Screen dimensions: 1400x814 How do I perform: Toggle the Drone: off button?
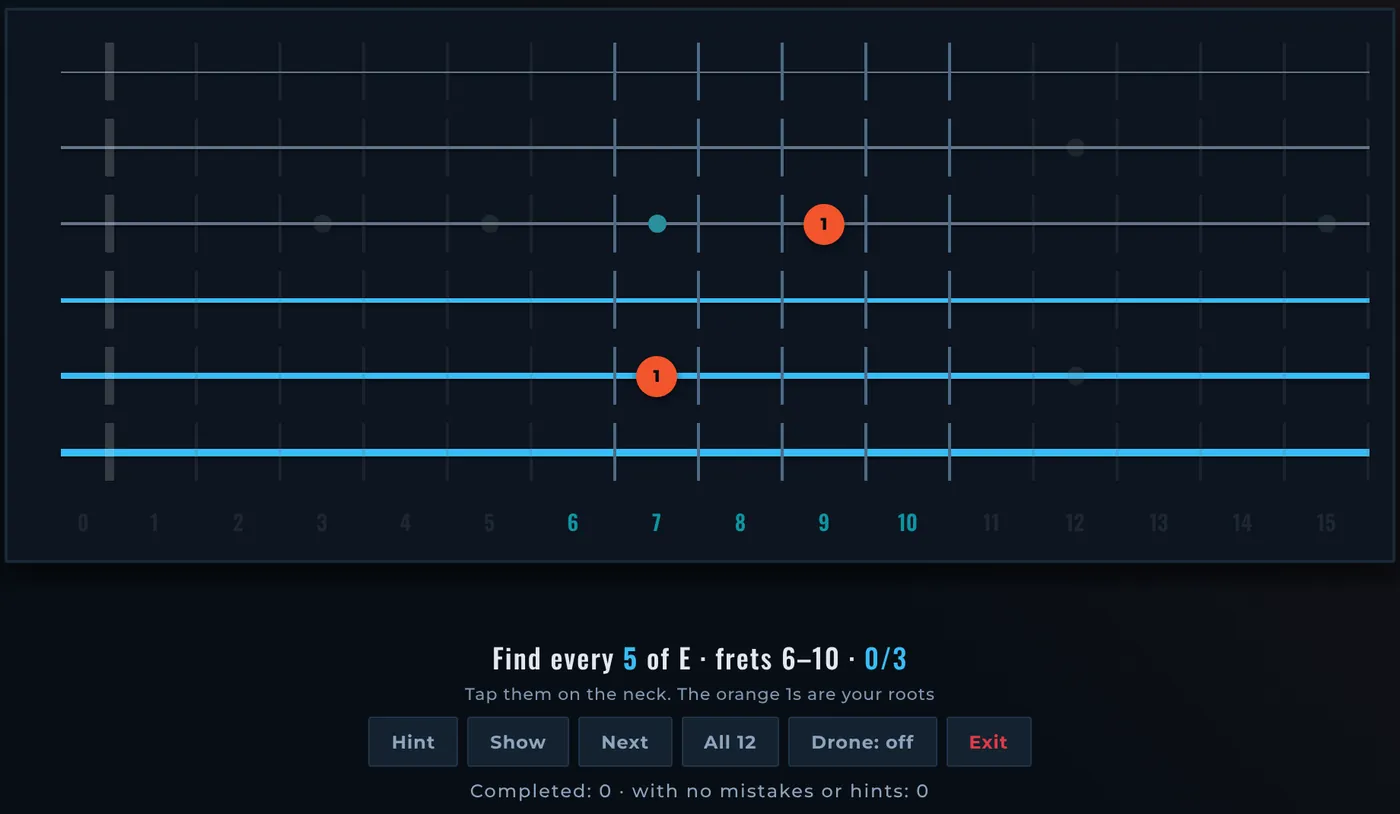coord(863,742)
